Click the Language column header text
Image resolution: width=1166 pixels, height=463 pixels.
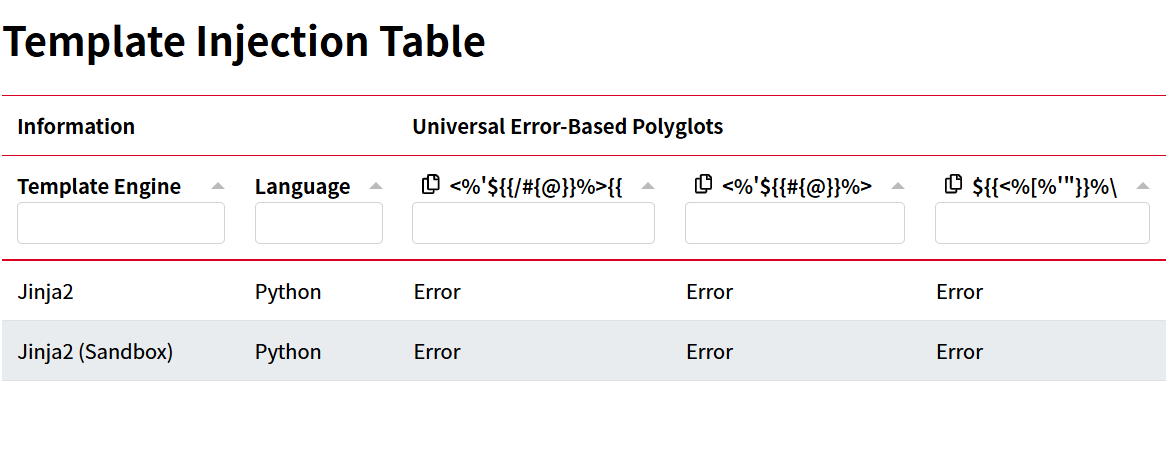point(303,187)
